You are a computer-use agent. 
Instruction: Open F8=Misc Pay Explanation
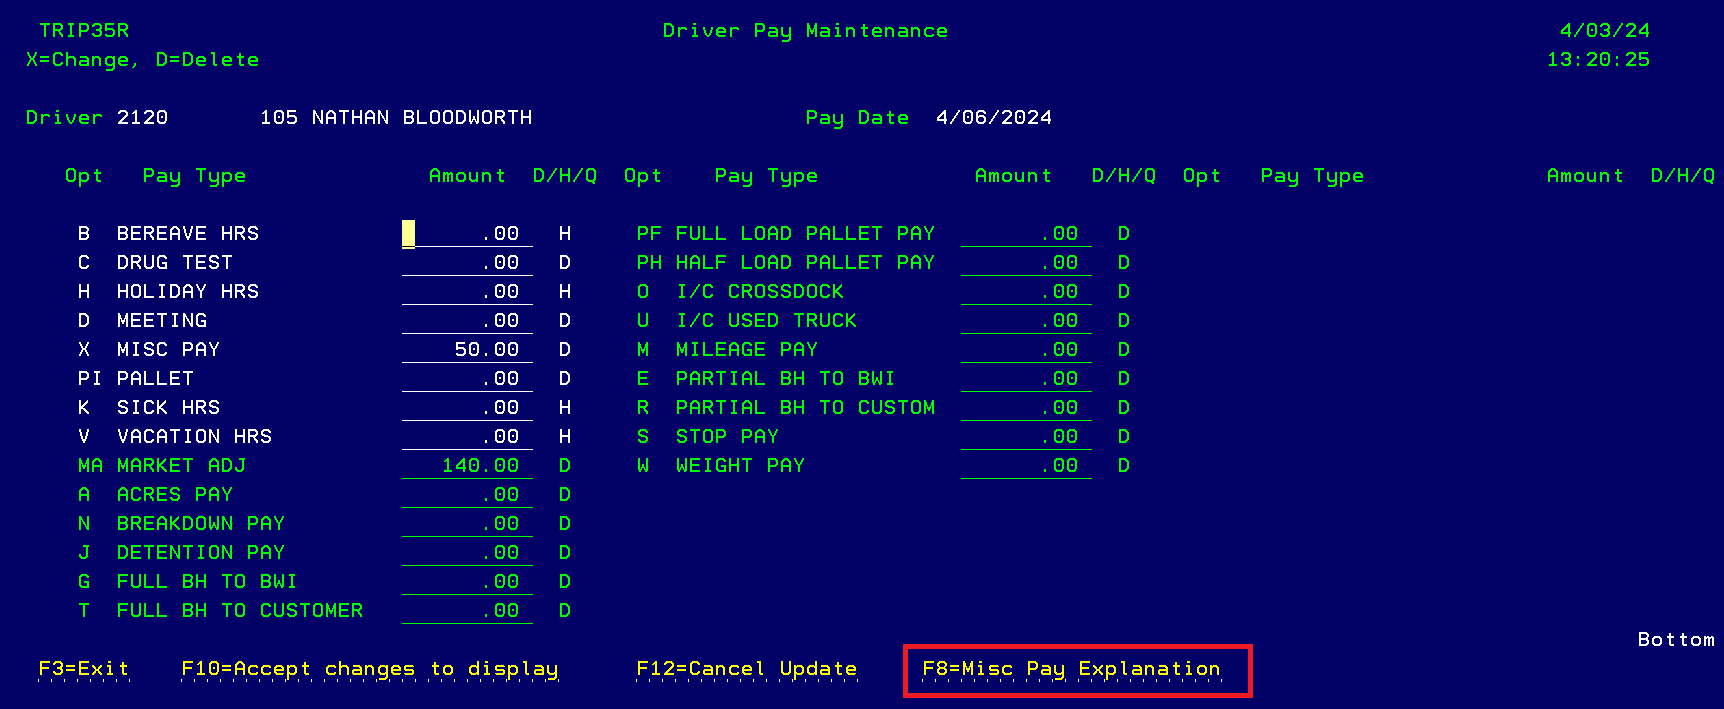coord(1071,669)
